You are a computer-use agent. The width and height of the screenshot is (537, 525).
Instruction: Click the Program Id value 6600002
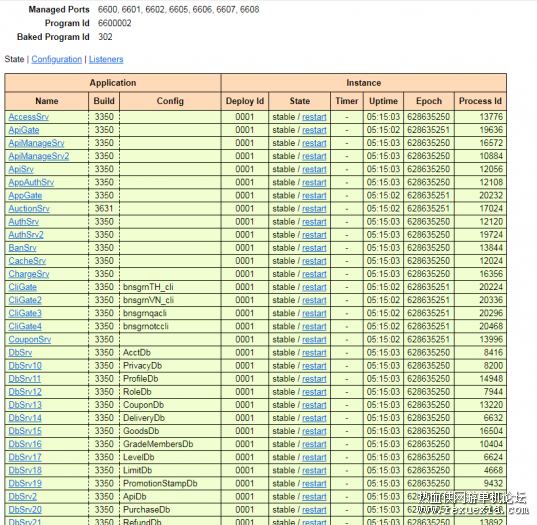tap(114, 23)
